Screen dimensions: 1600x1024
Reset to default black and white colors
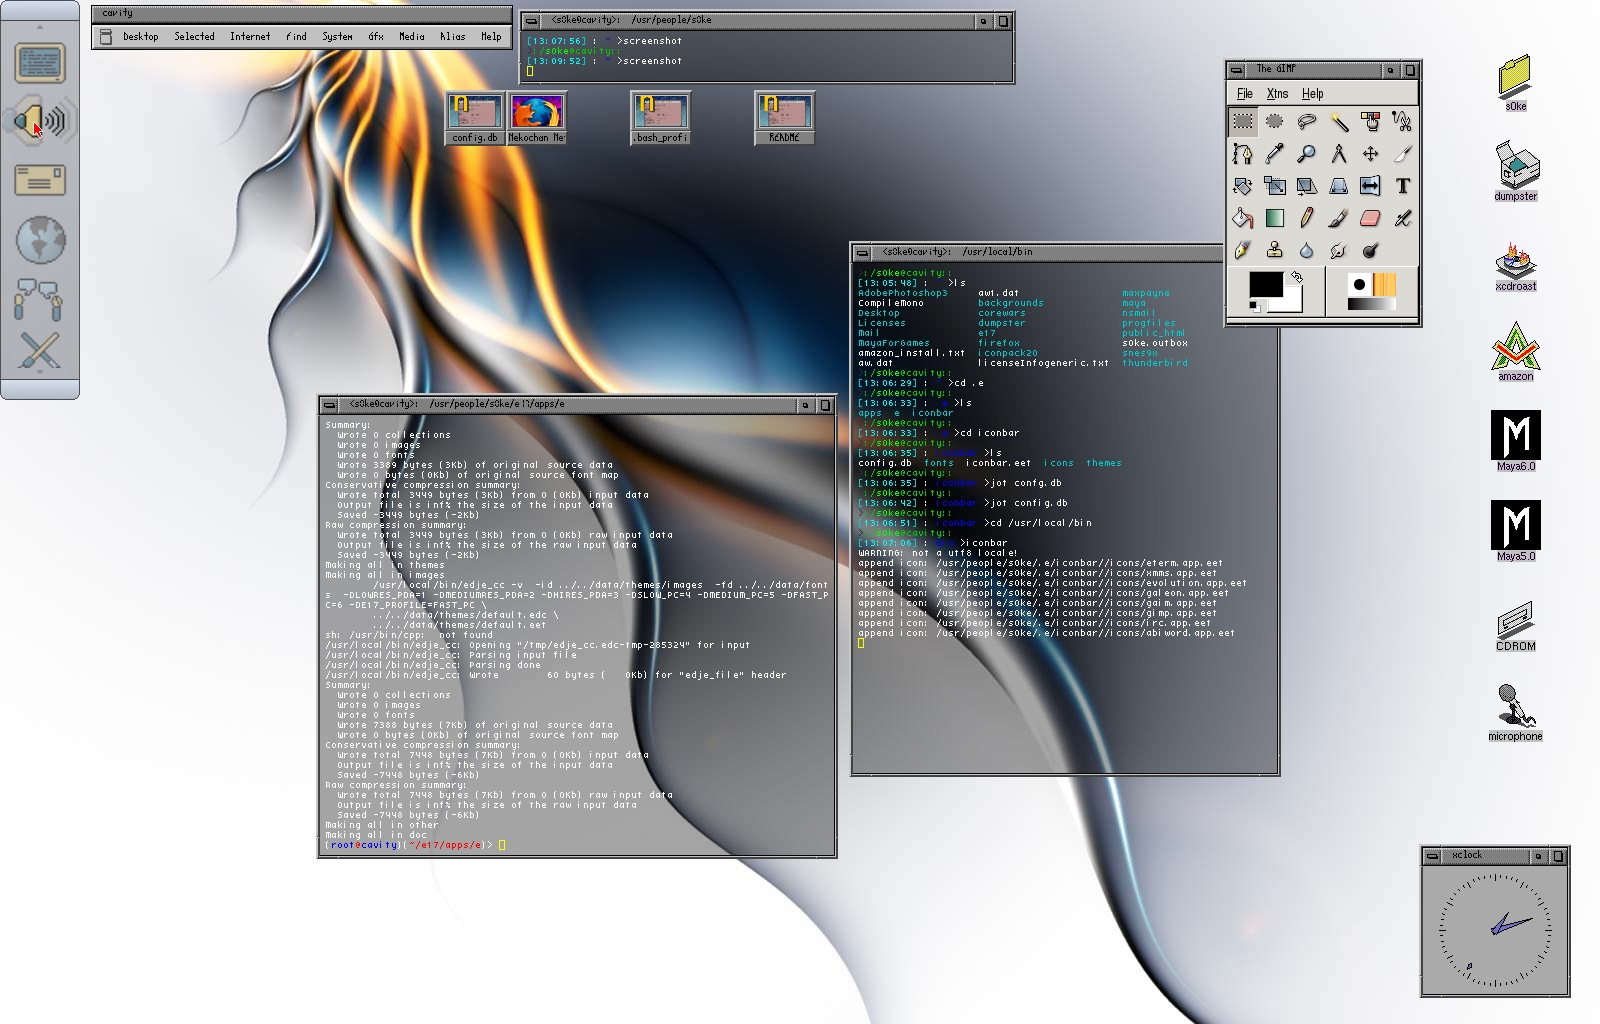[1254, 306]
